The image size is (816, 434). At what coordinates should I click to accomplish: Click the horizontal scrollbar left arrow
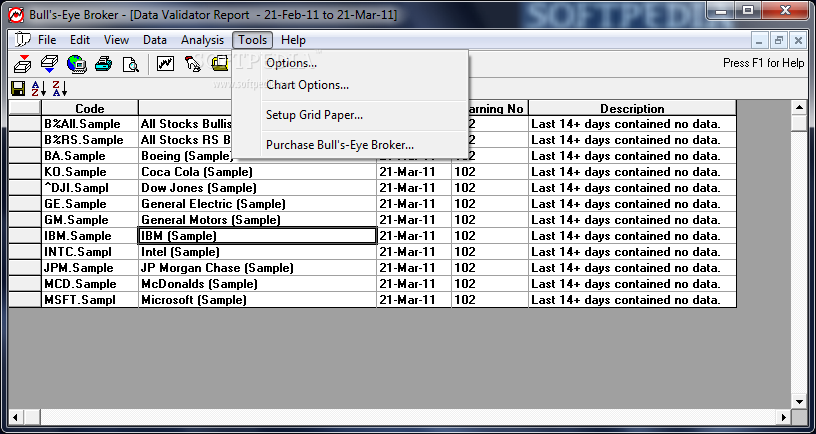pyautogui.click(x=16, y=417)
